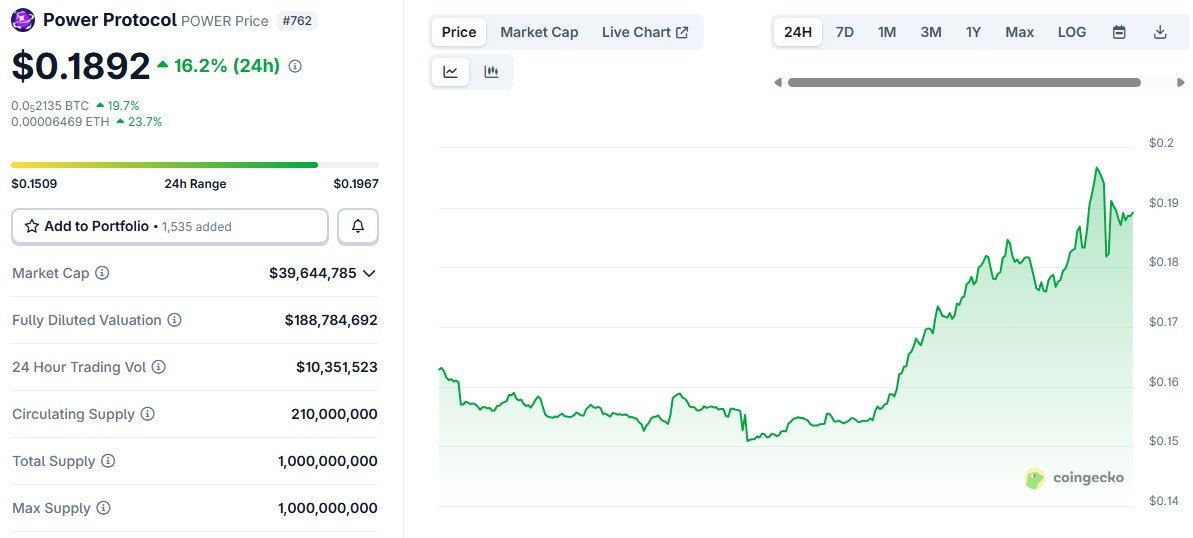The image size is (1193, 538).
Task: Click the Max Supply info icon
Action: [x=103, y=508]
